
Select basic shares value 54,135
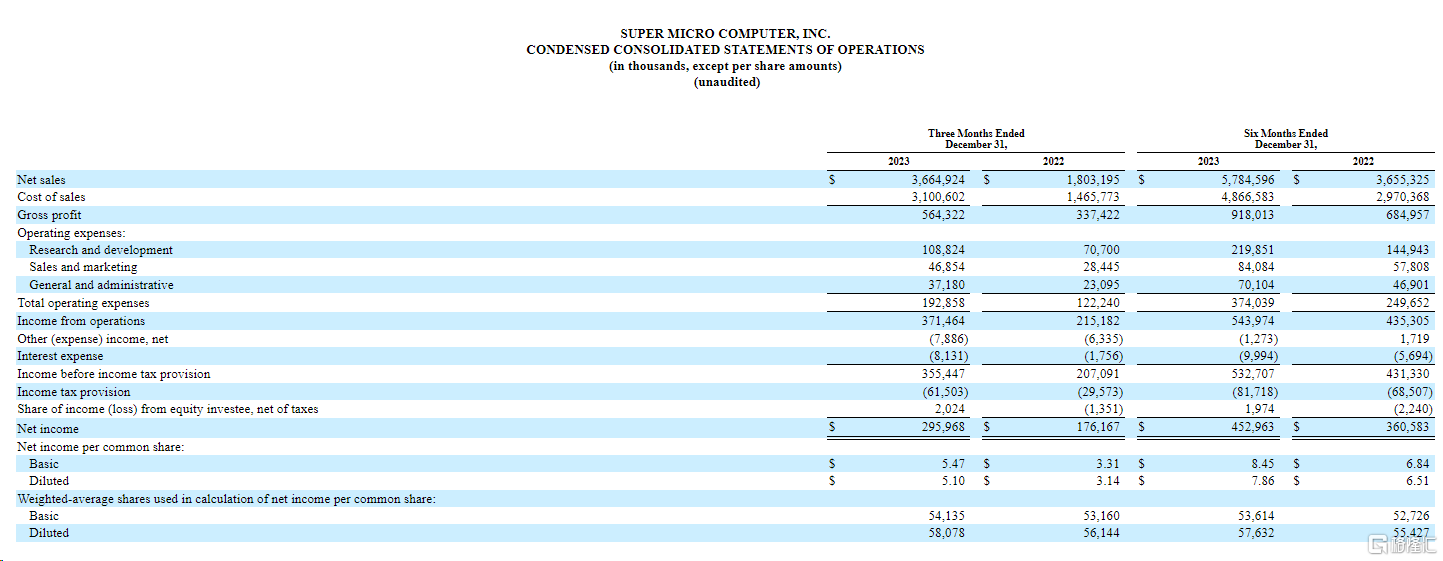947,516
